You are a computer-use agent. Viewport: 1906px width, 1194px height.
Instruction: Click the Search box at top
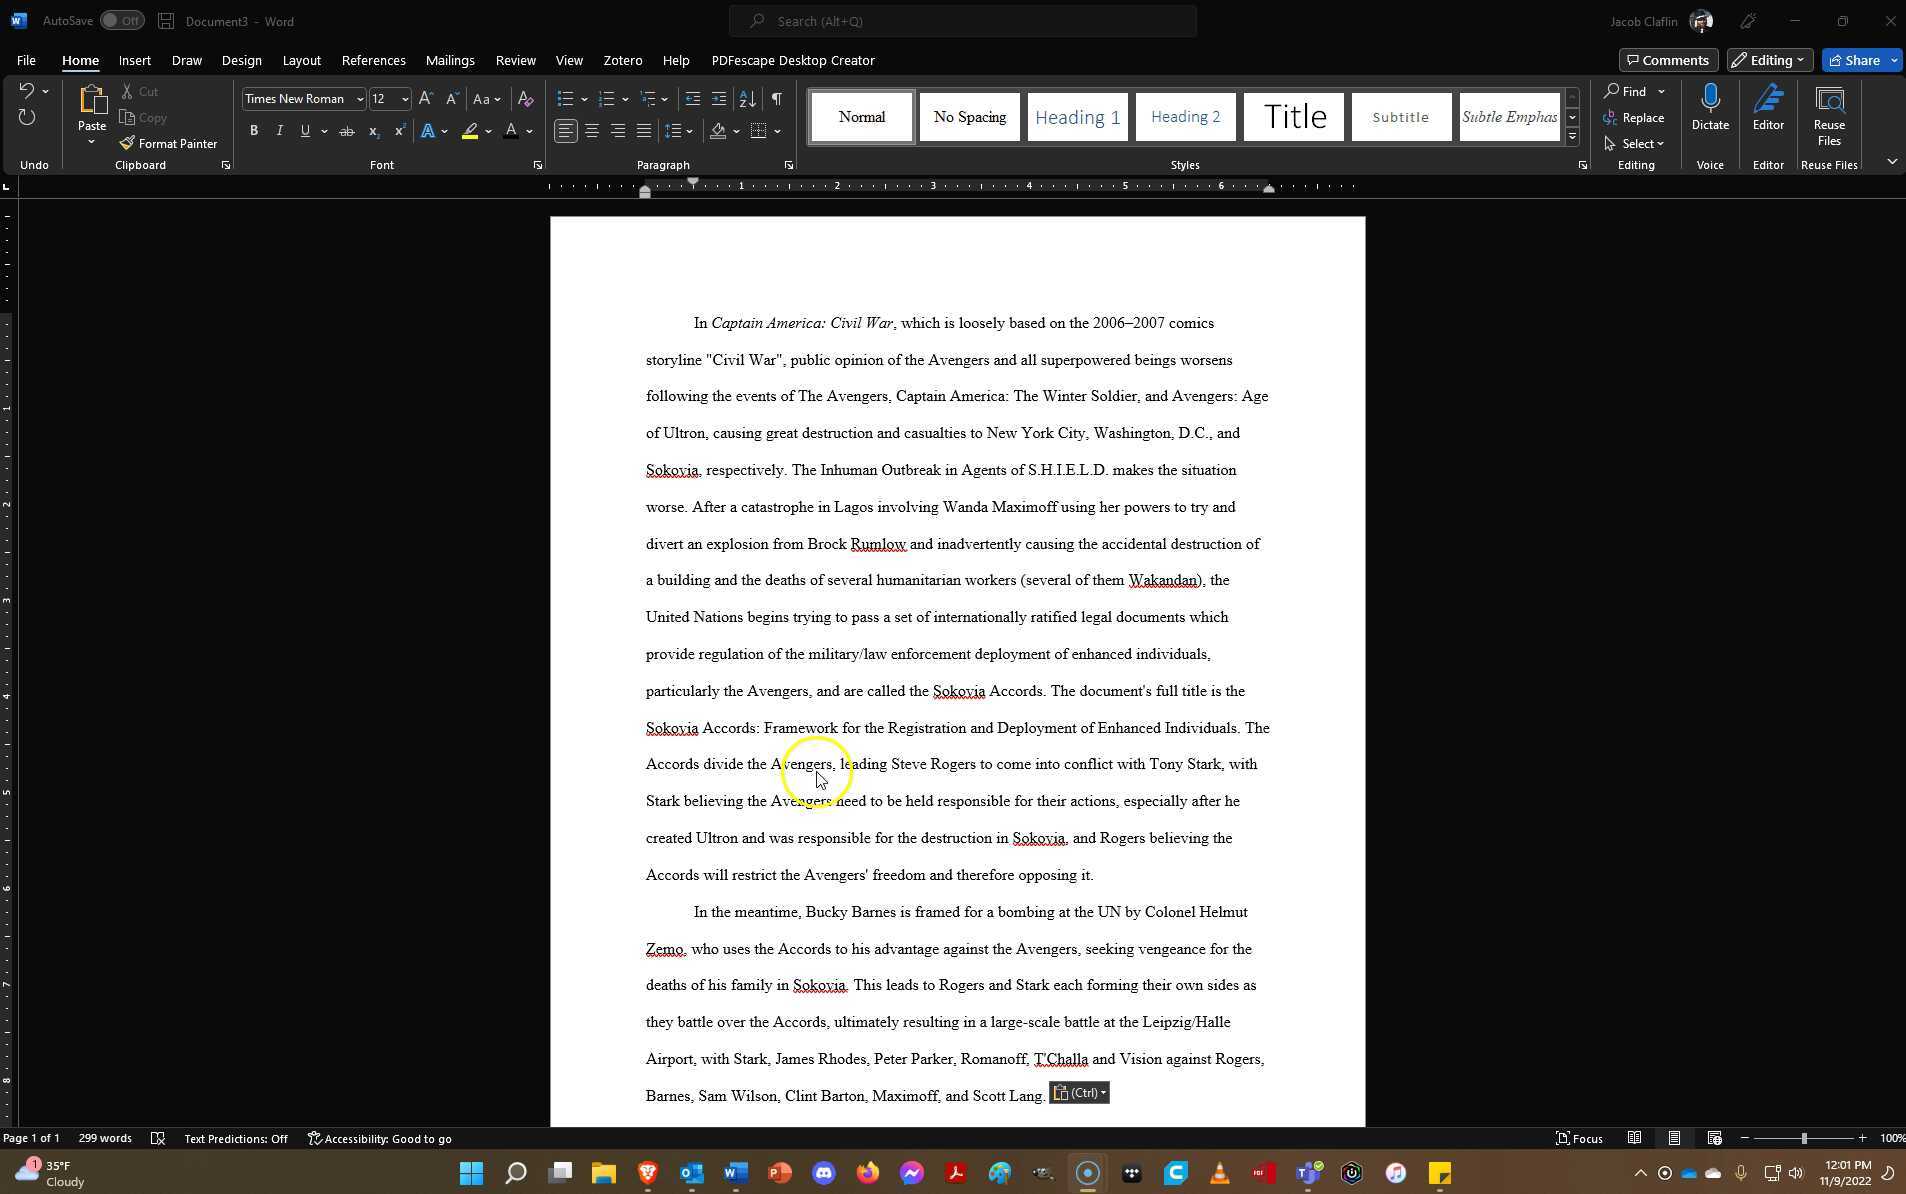pyautogui.click(x=962, y=20)
